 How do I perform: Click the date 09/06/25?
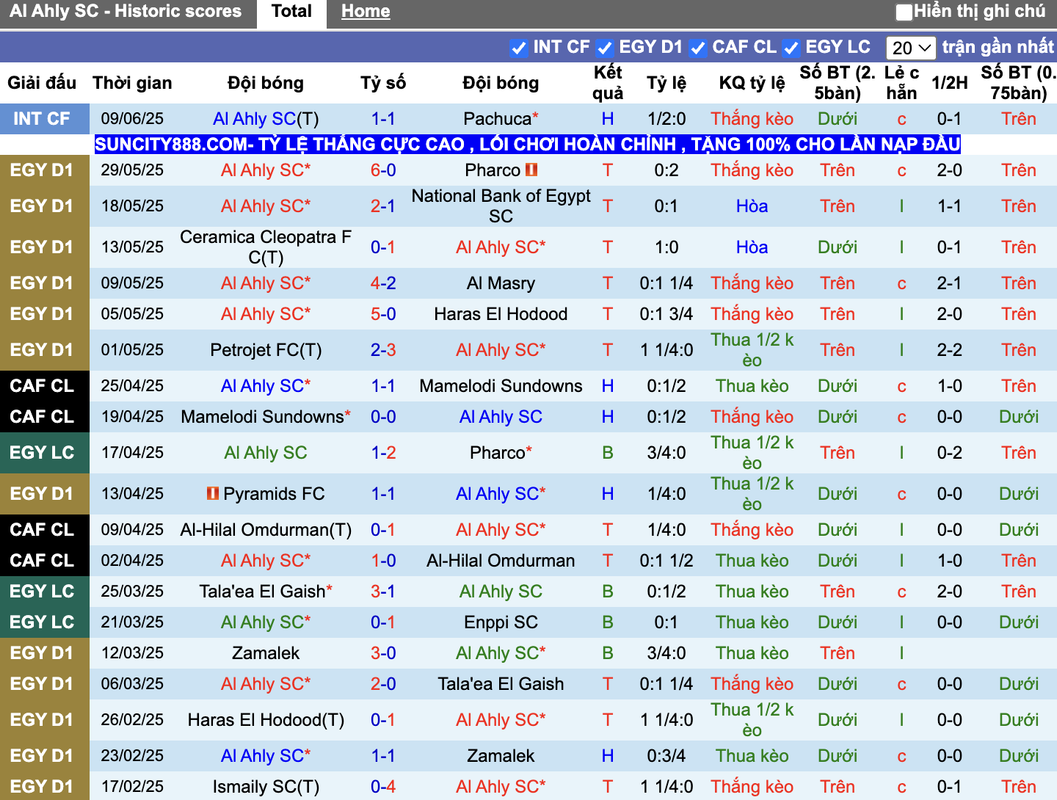click(x=132, y=119)
